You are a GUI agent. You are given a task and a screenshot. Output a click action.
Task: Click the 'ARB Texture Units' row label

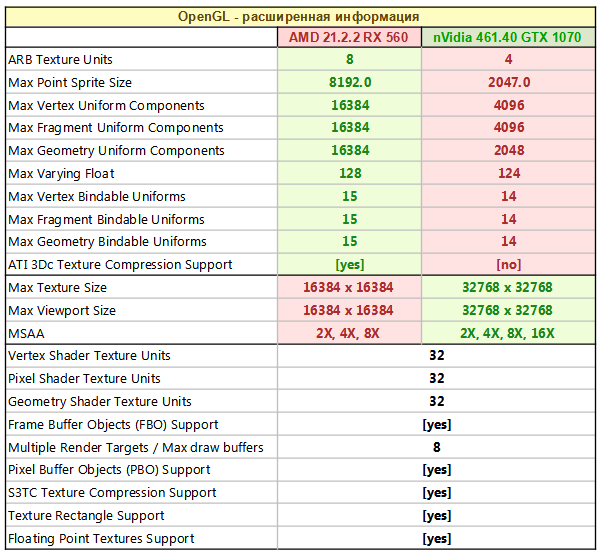click(60, 60)
